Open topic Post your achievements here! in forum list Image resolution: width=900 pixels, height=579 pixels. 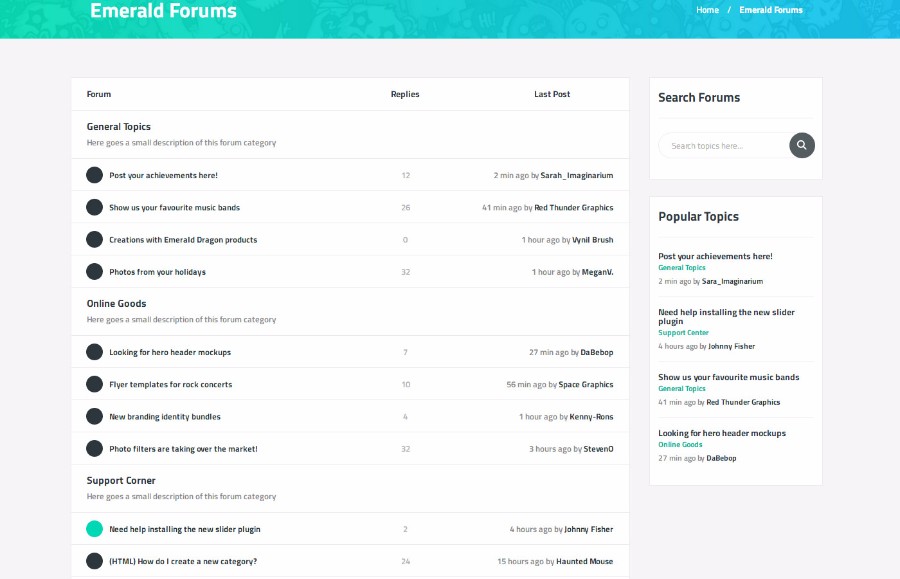[164, 176]
